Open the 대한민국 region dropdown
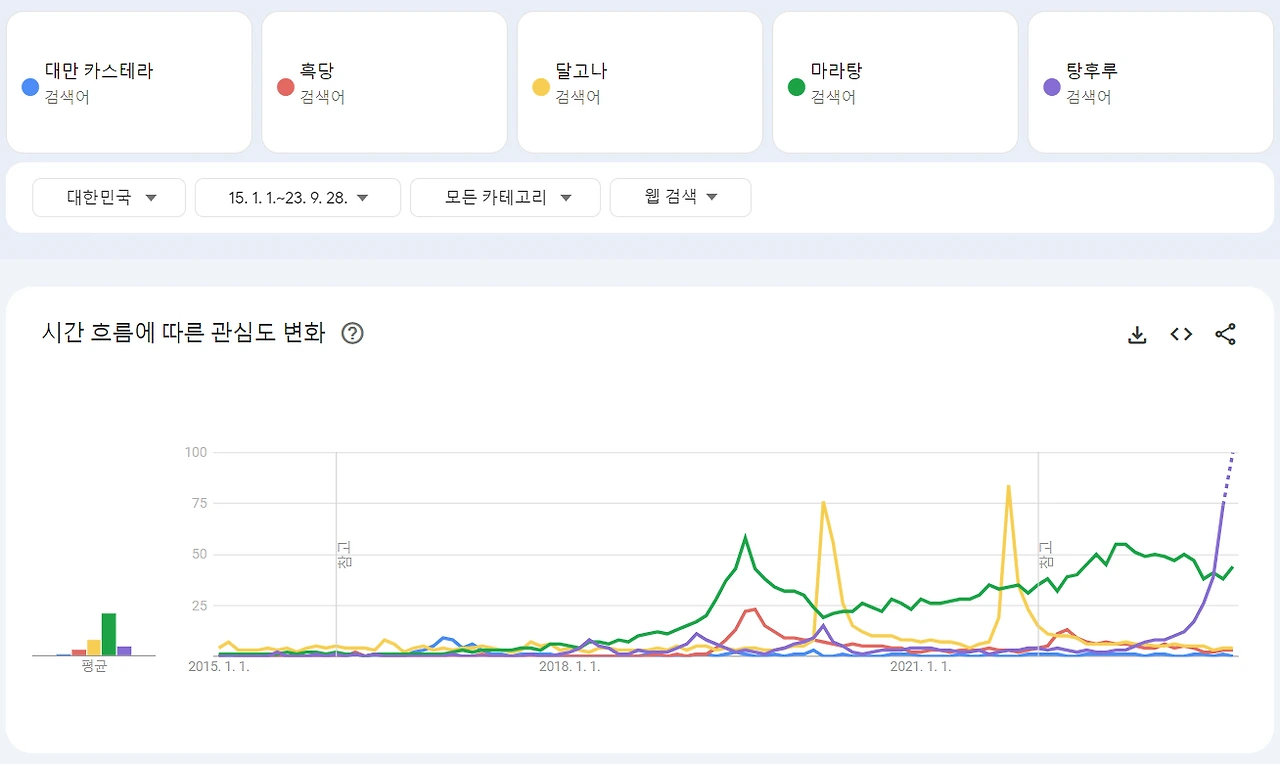 click(108, 197)
